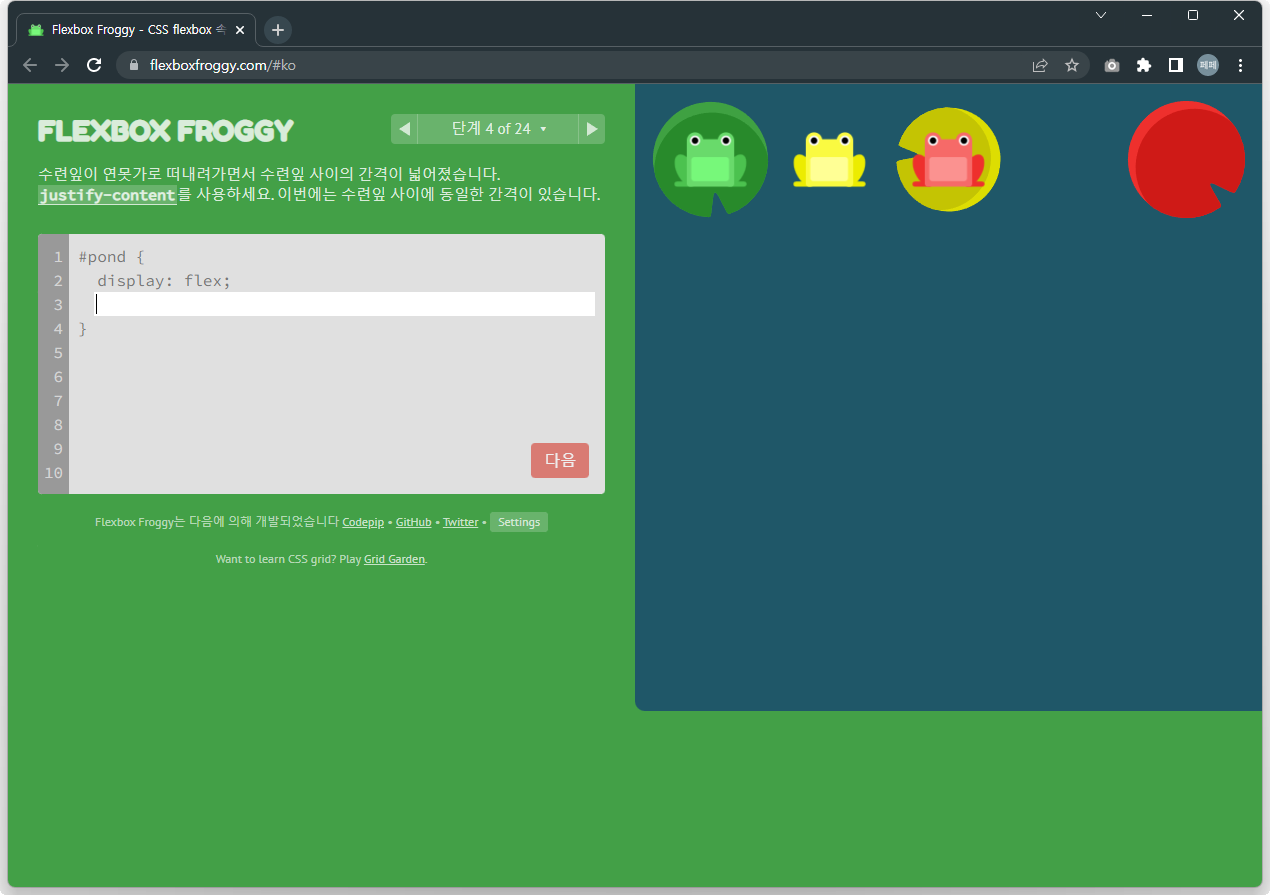Go to previous level with left arrow
The height and width of the screenshot is (895, 1270).
pos(404,129)
